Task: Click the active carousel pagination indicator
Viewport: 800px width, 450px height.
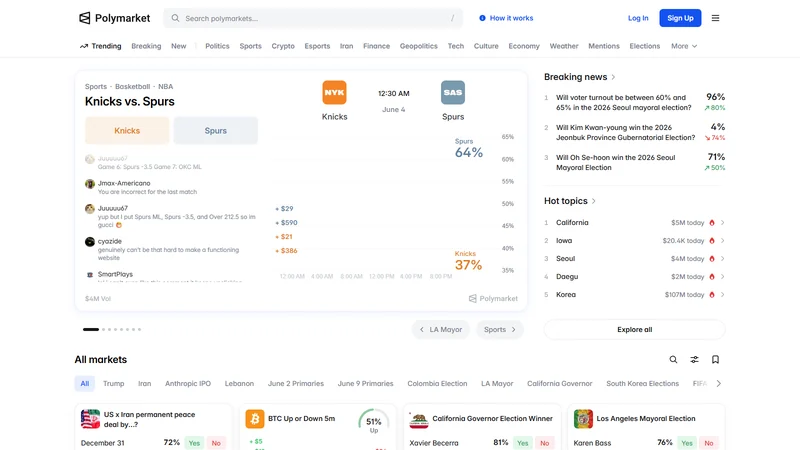Action: [91, 330]
